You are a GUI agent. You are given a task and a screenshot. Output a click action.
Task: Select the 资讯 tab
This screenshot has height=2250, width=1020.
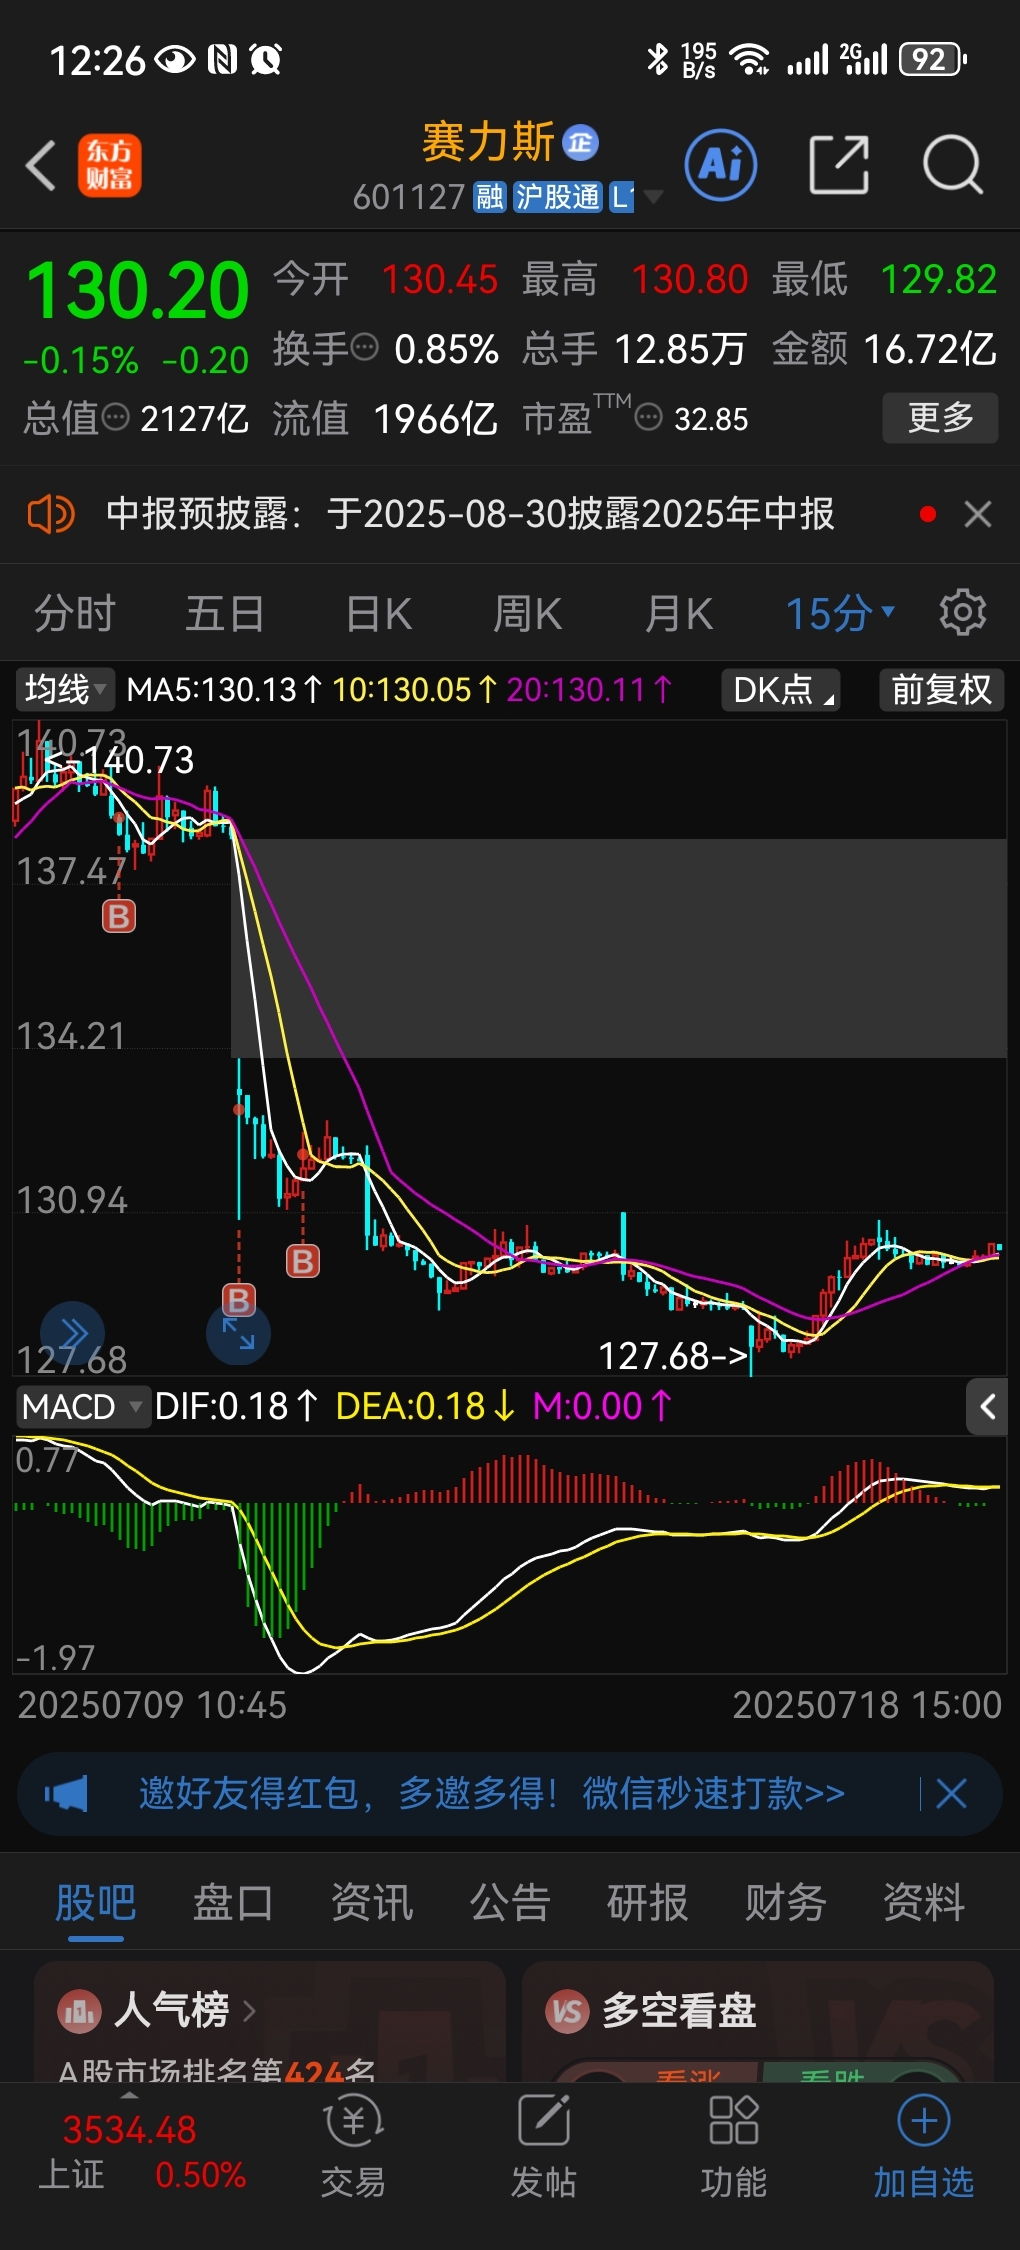click(x=372, y=1902)
